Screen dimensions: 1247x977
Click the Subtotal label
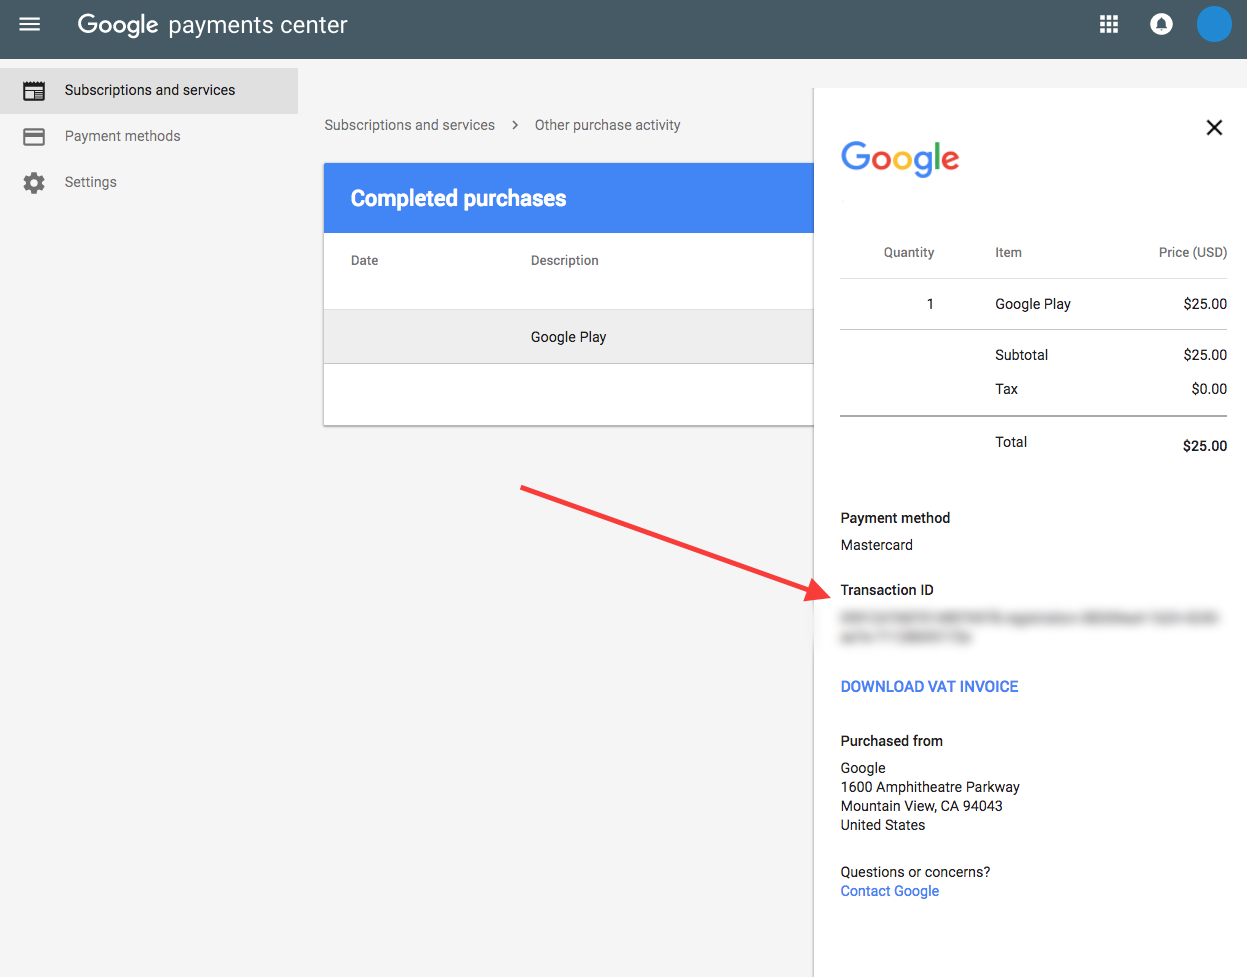click(x=1022, y=355)
